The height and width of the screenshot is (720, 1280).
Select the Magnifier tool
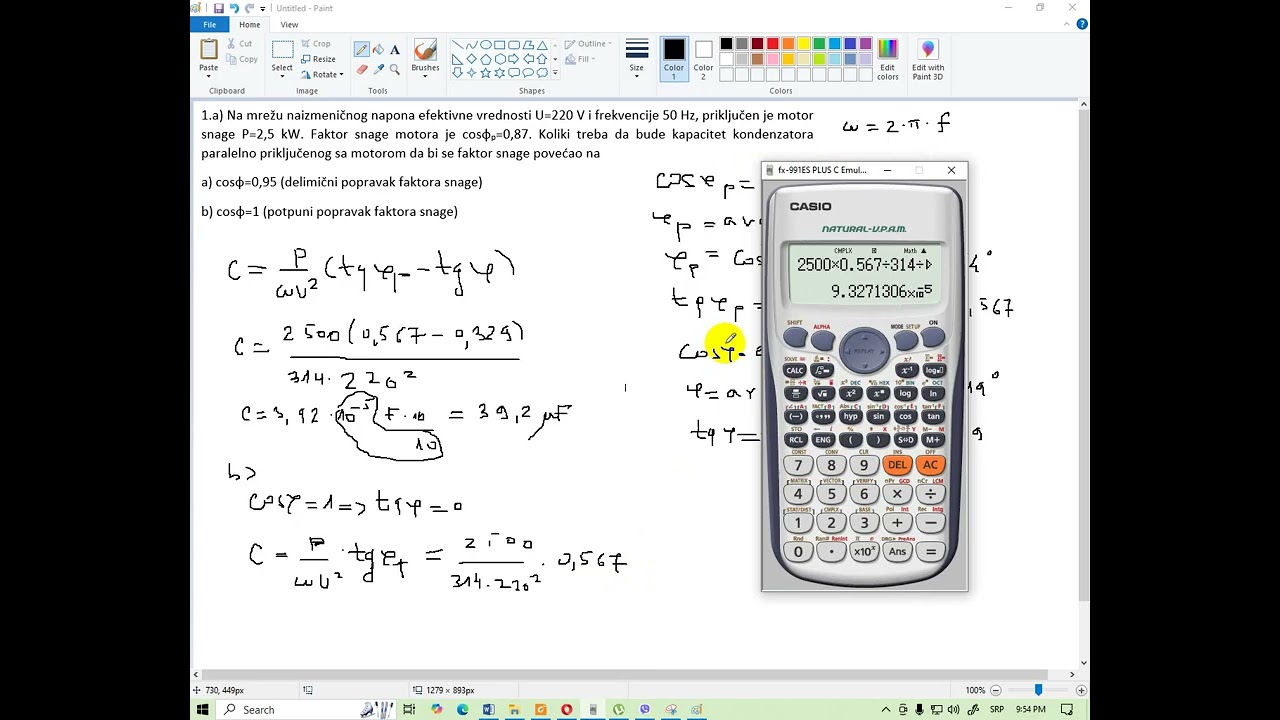tap(394, 69)
